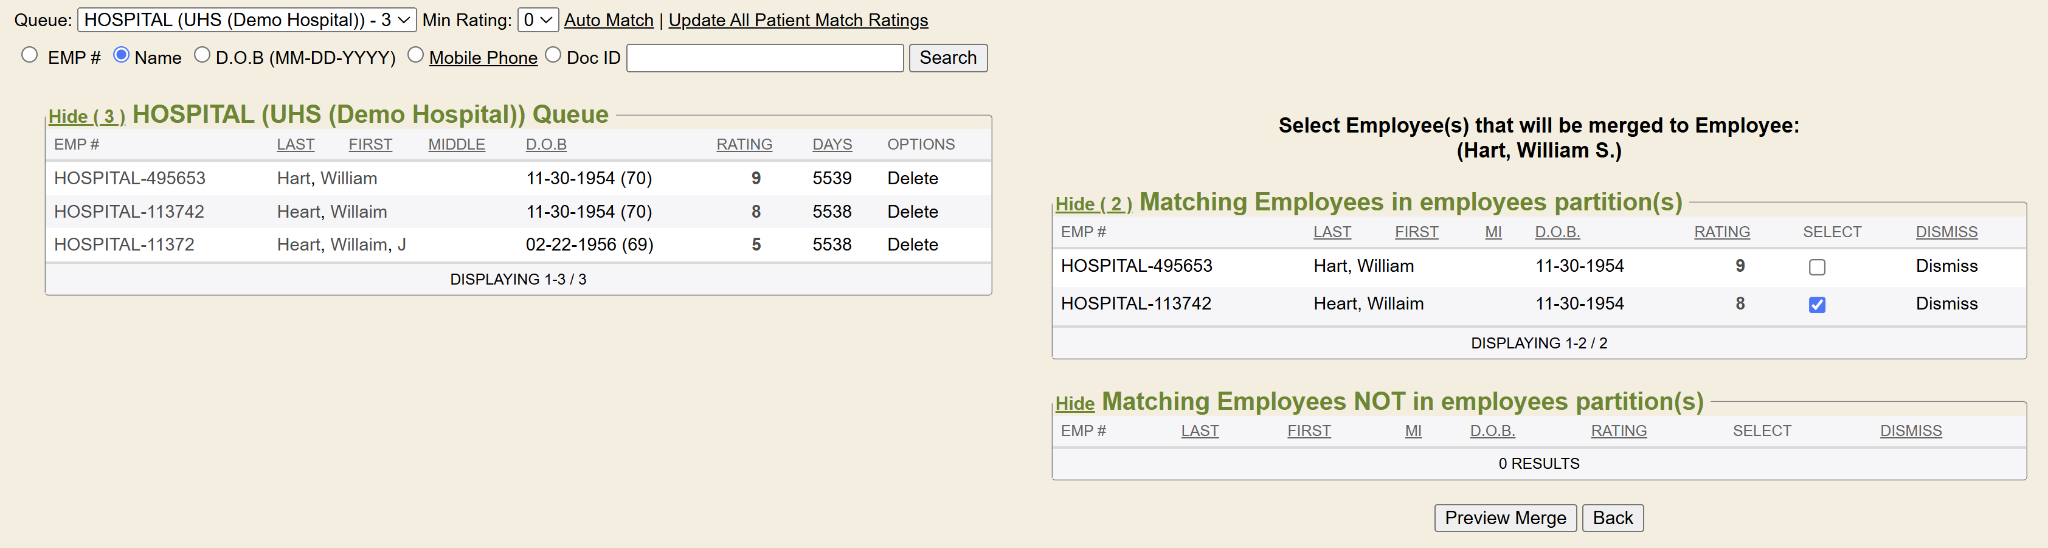Sort the queue by RATING column
This screenshot has height=548, width=2048.
pos(744,145)
